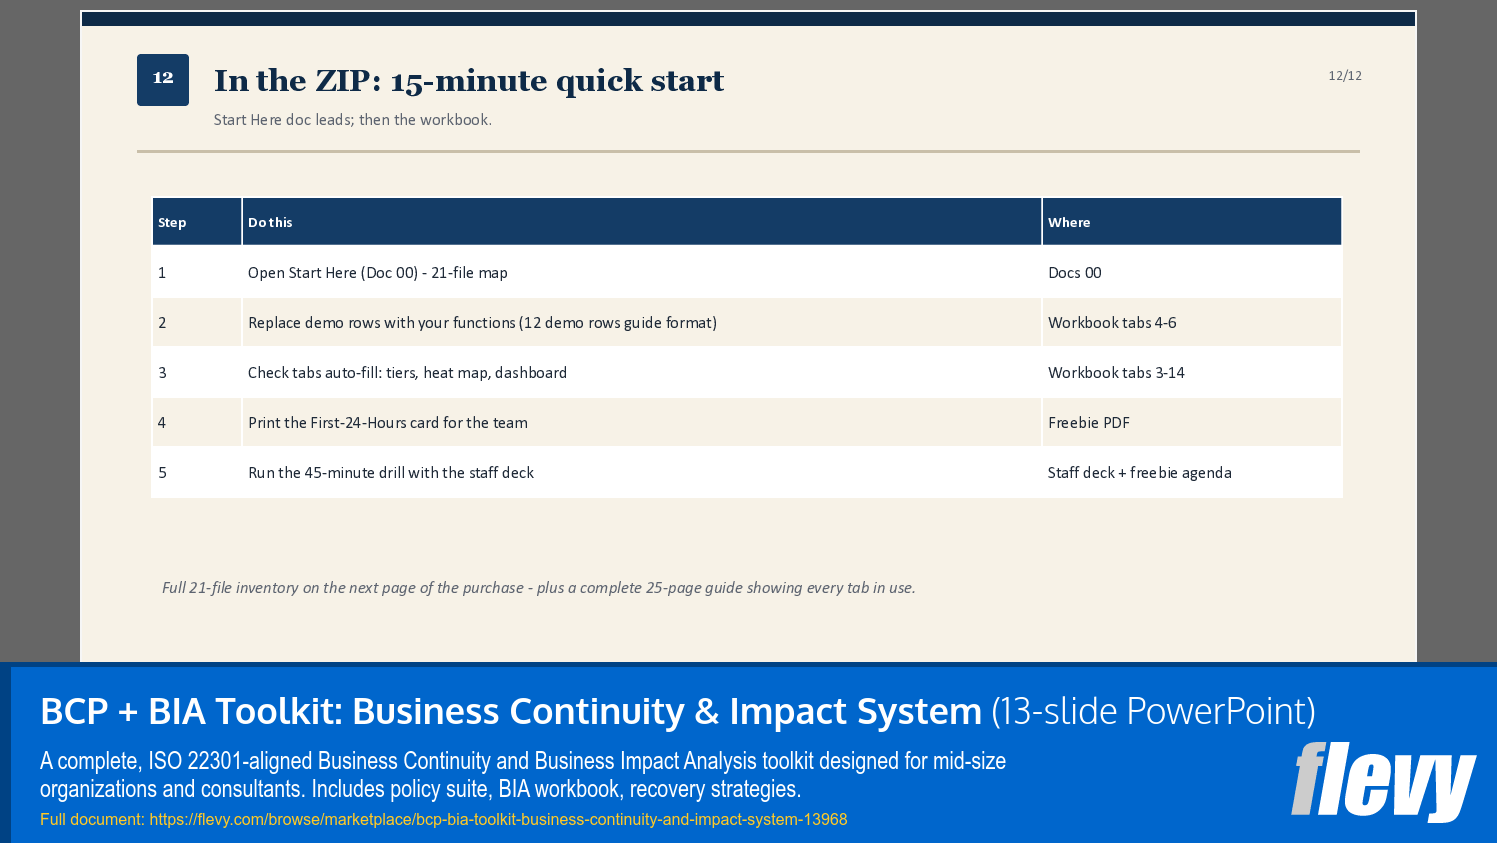Click the 'Step' column header
1497x843 pixels.
point(196,222)
